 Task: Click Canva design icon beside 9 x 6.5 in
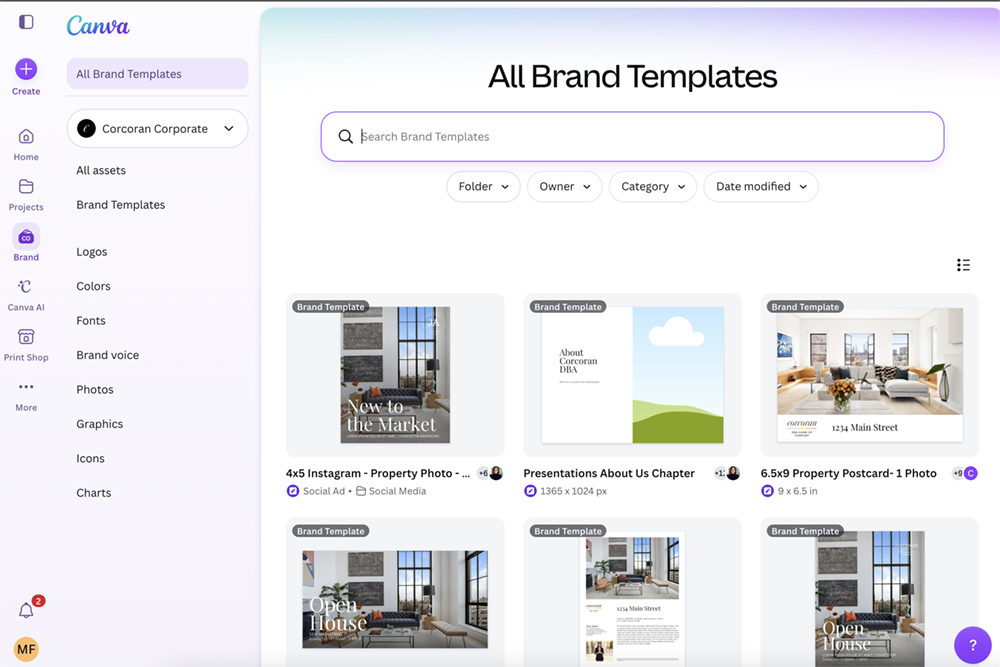(x=767, y=491)
